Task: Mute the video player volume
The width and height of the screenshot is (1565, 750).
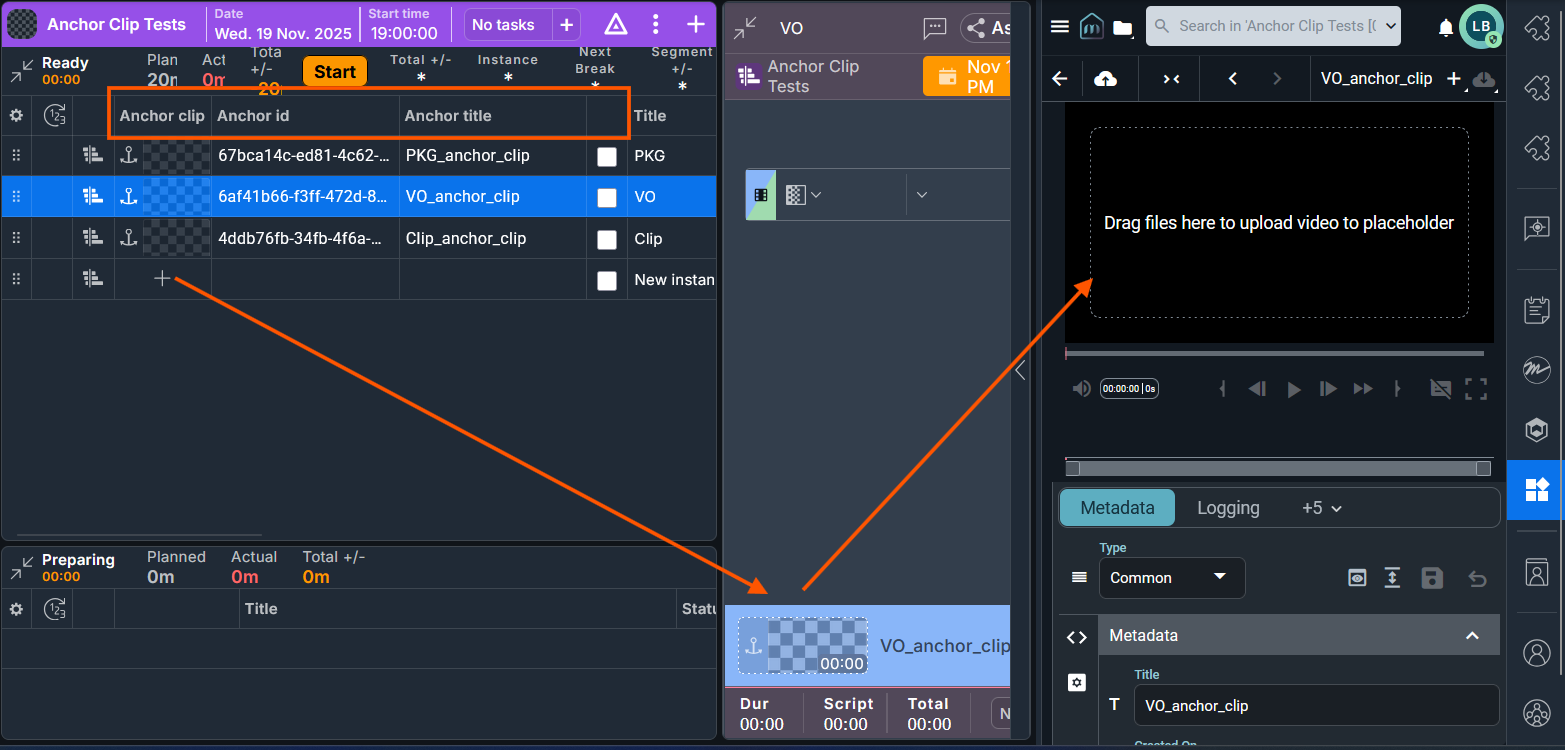Action: 1081,389
